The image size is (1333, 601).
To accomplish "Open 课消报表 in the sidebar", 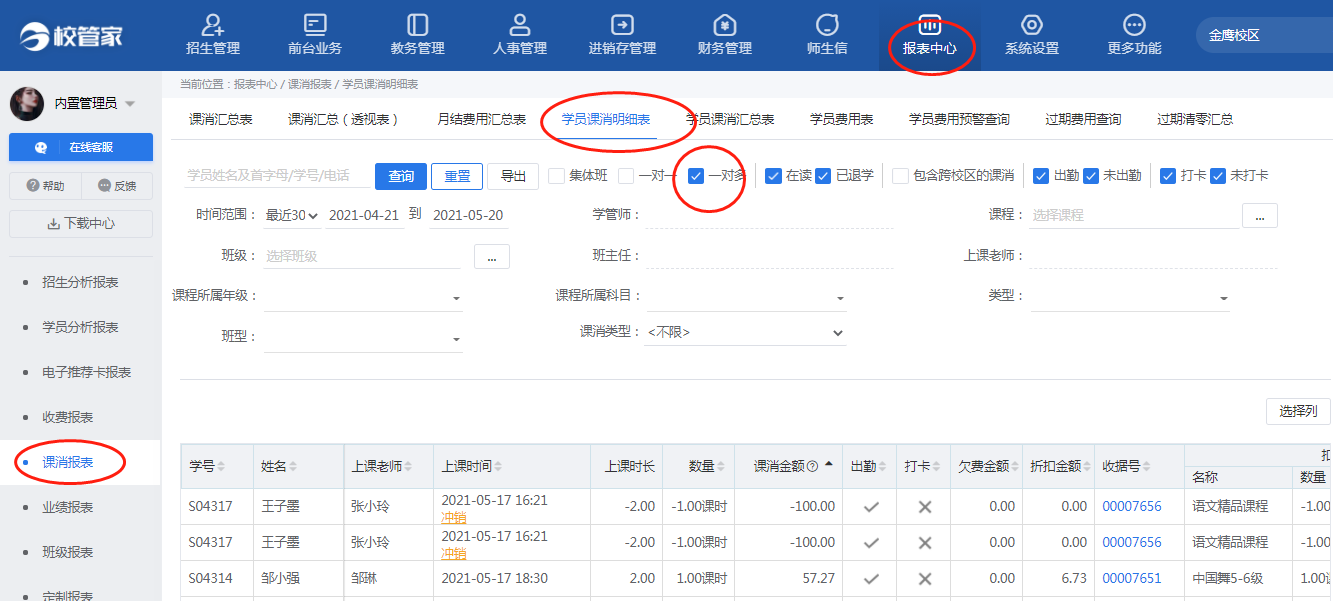I will pos(68,462).
